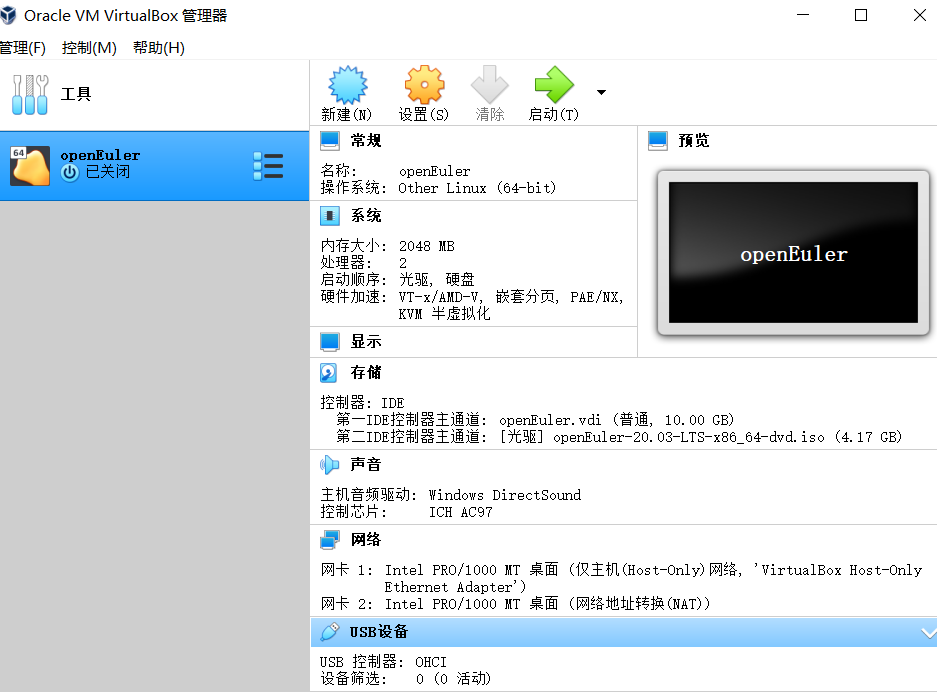Click the 工具 tools icon in sidebar

pos(30,93)
